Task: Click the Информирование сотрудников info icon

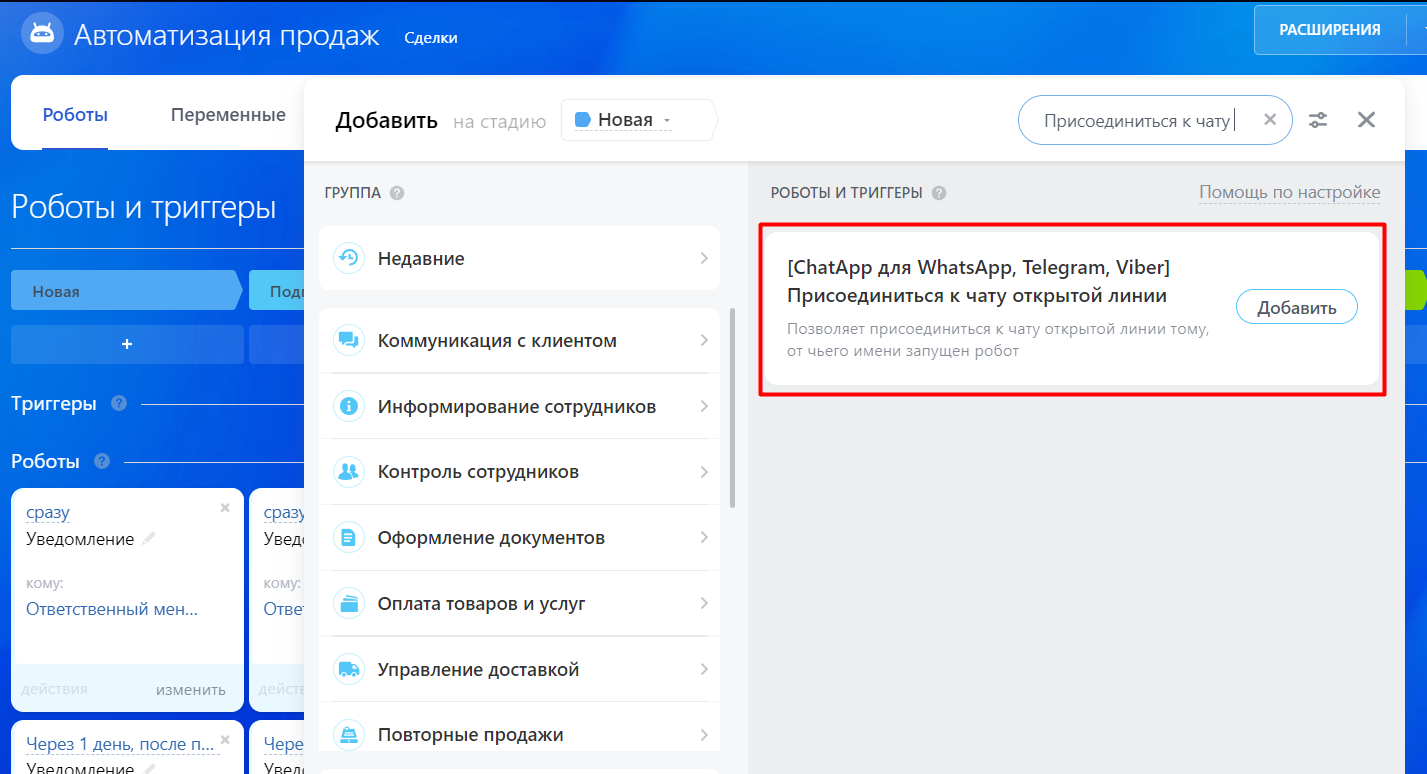Action: tap(349, 407)
